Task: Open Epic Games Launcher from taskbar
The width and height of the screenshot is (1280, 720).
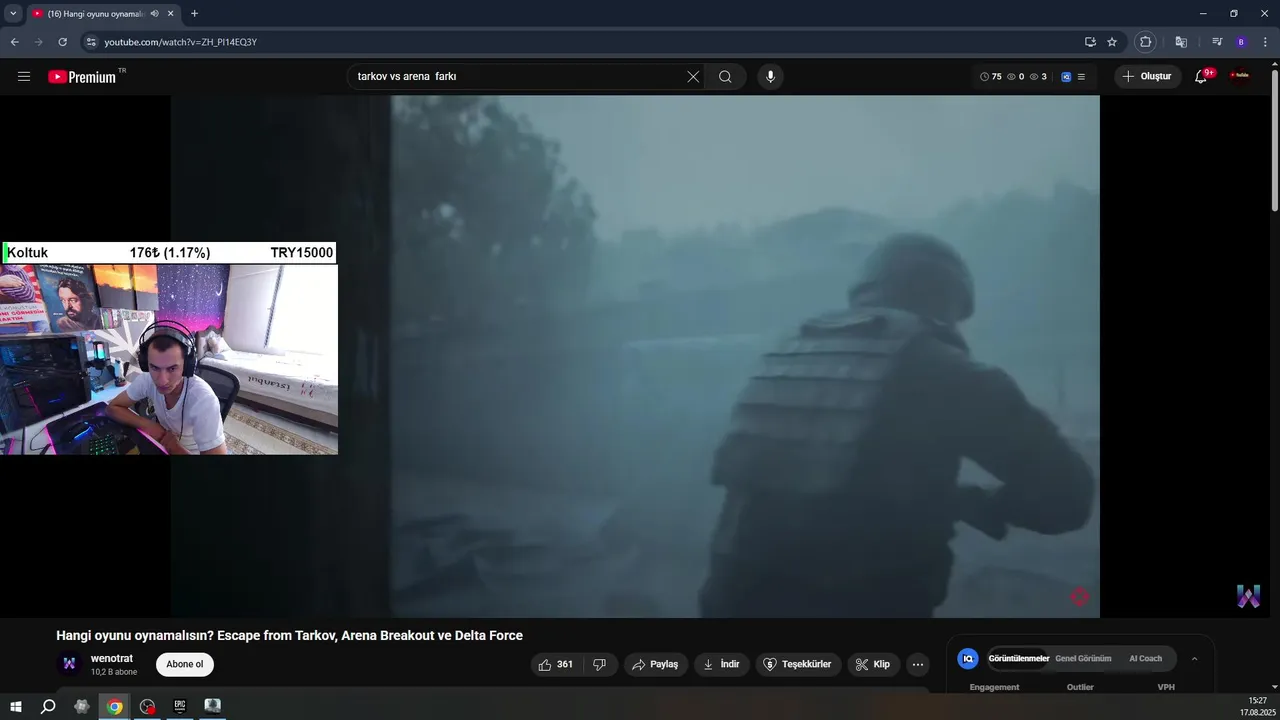Action: pos(180,706)
